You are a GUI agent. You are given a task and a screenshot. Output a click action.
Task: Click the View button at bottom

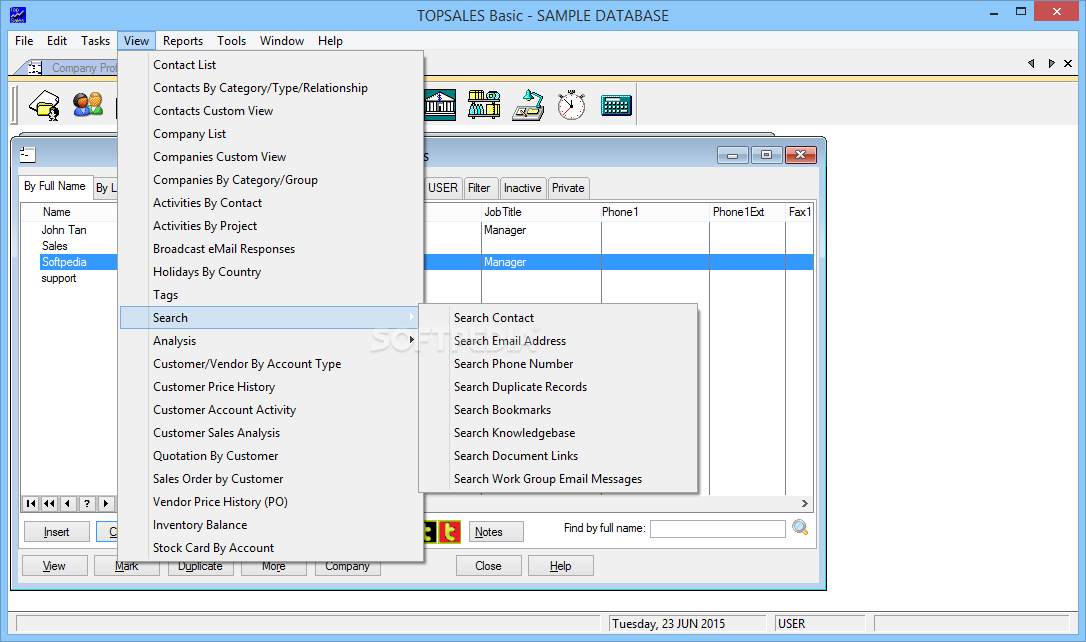55,566
